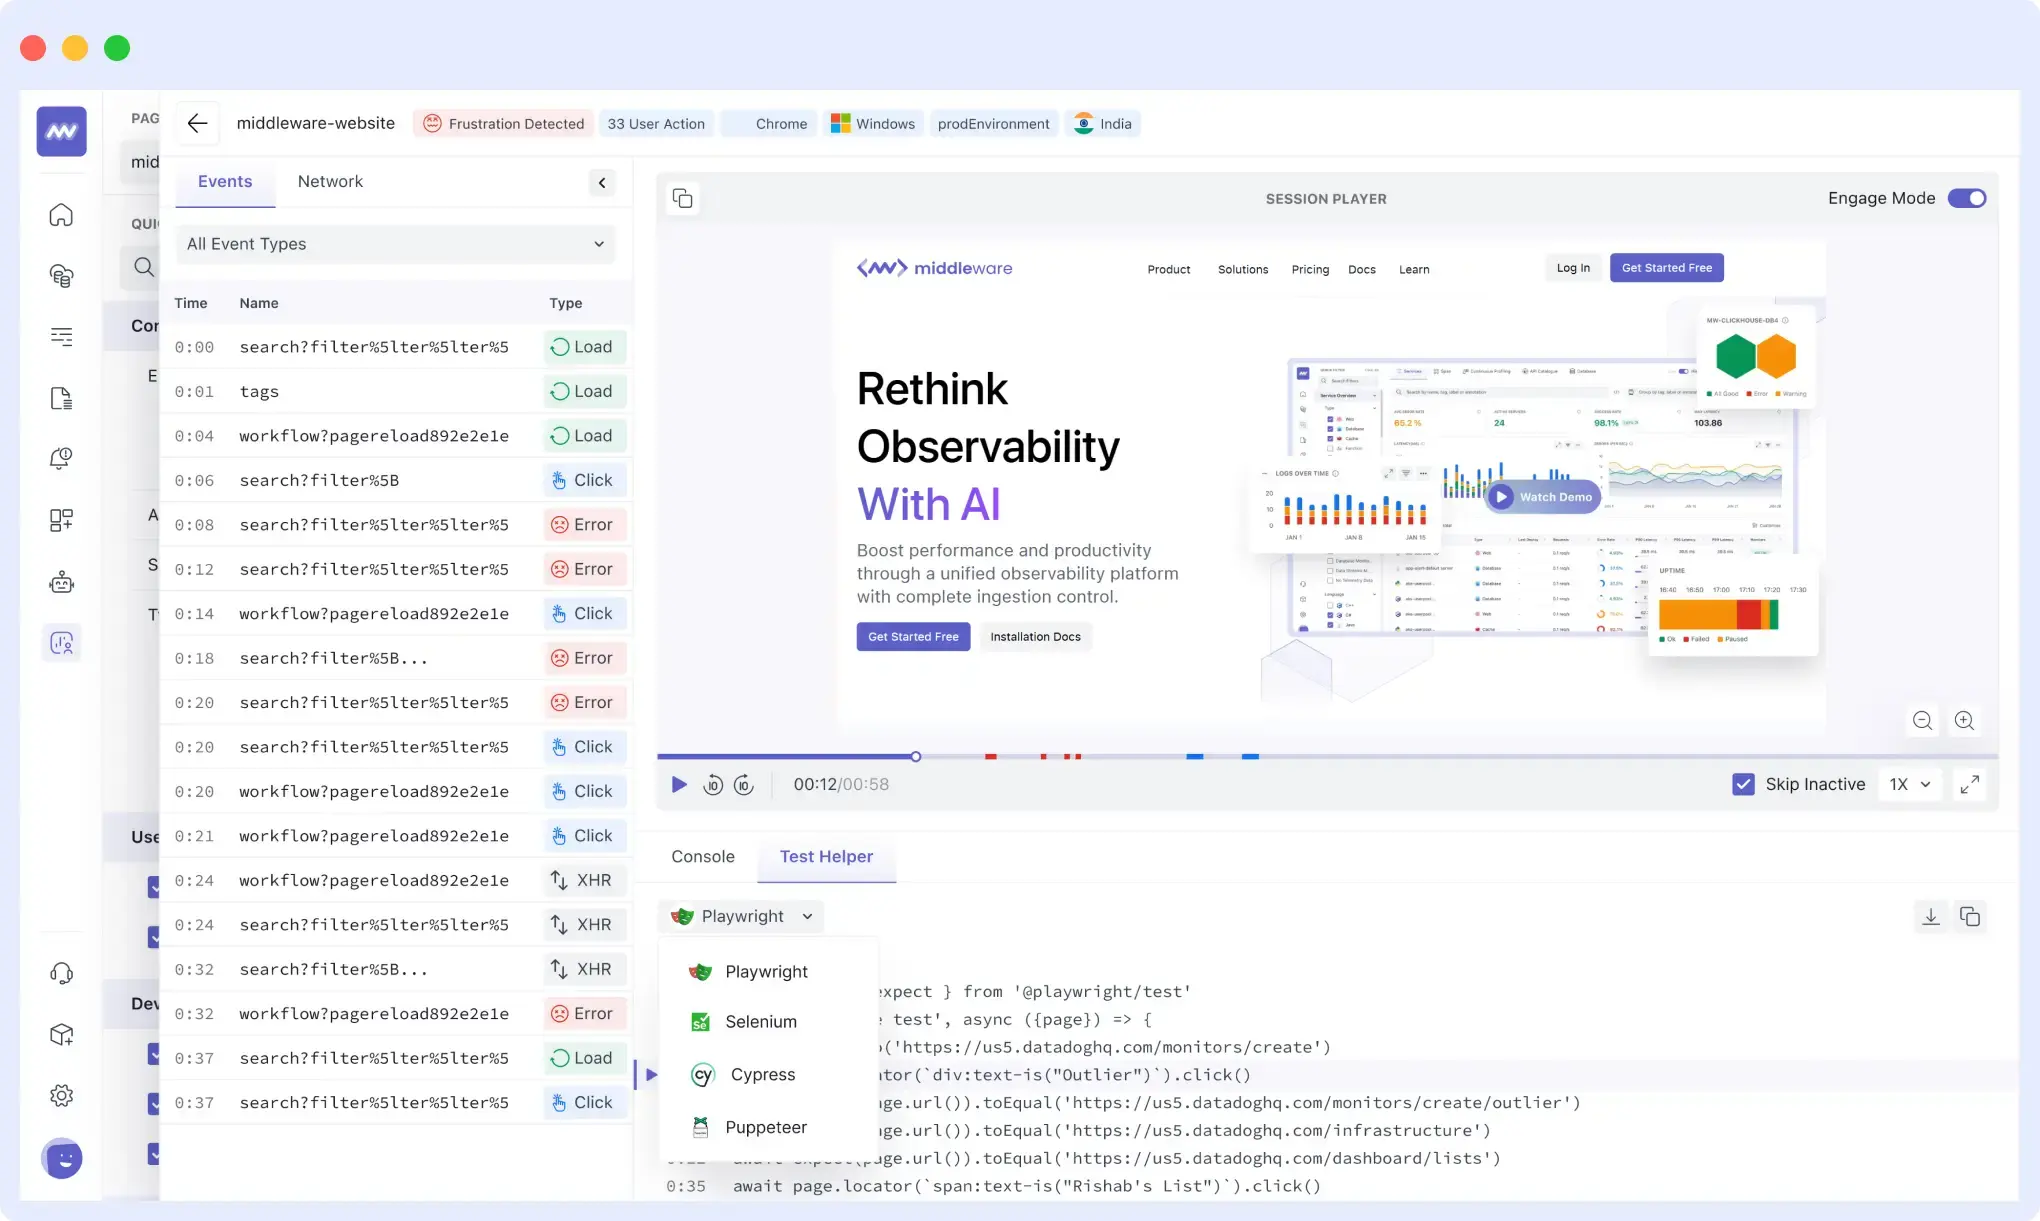This screenshot has width=2040, height=1221.
Task: Click the prodEnvironment tag
Action: tap(994, 124)
